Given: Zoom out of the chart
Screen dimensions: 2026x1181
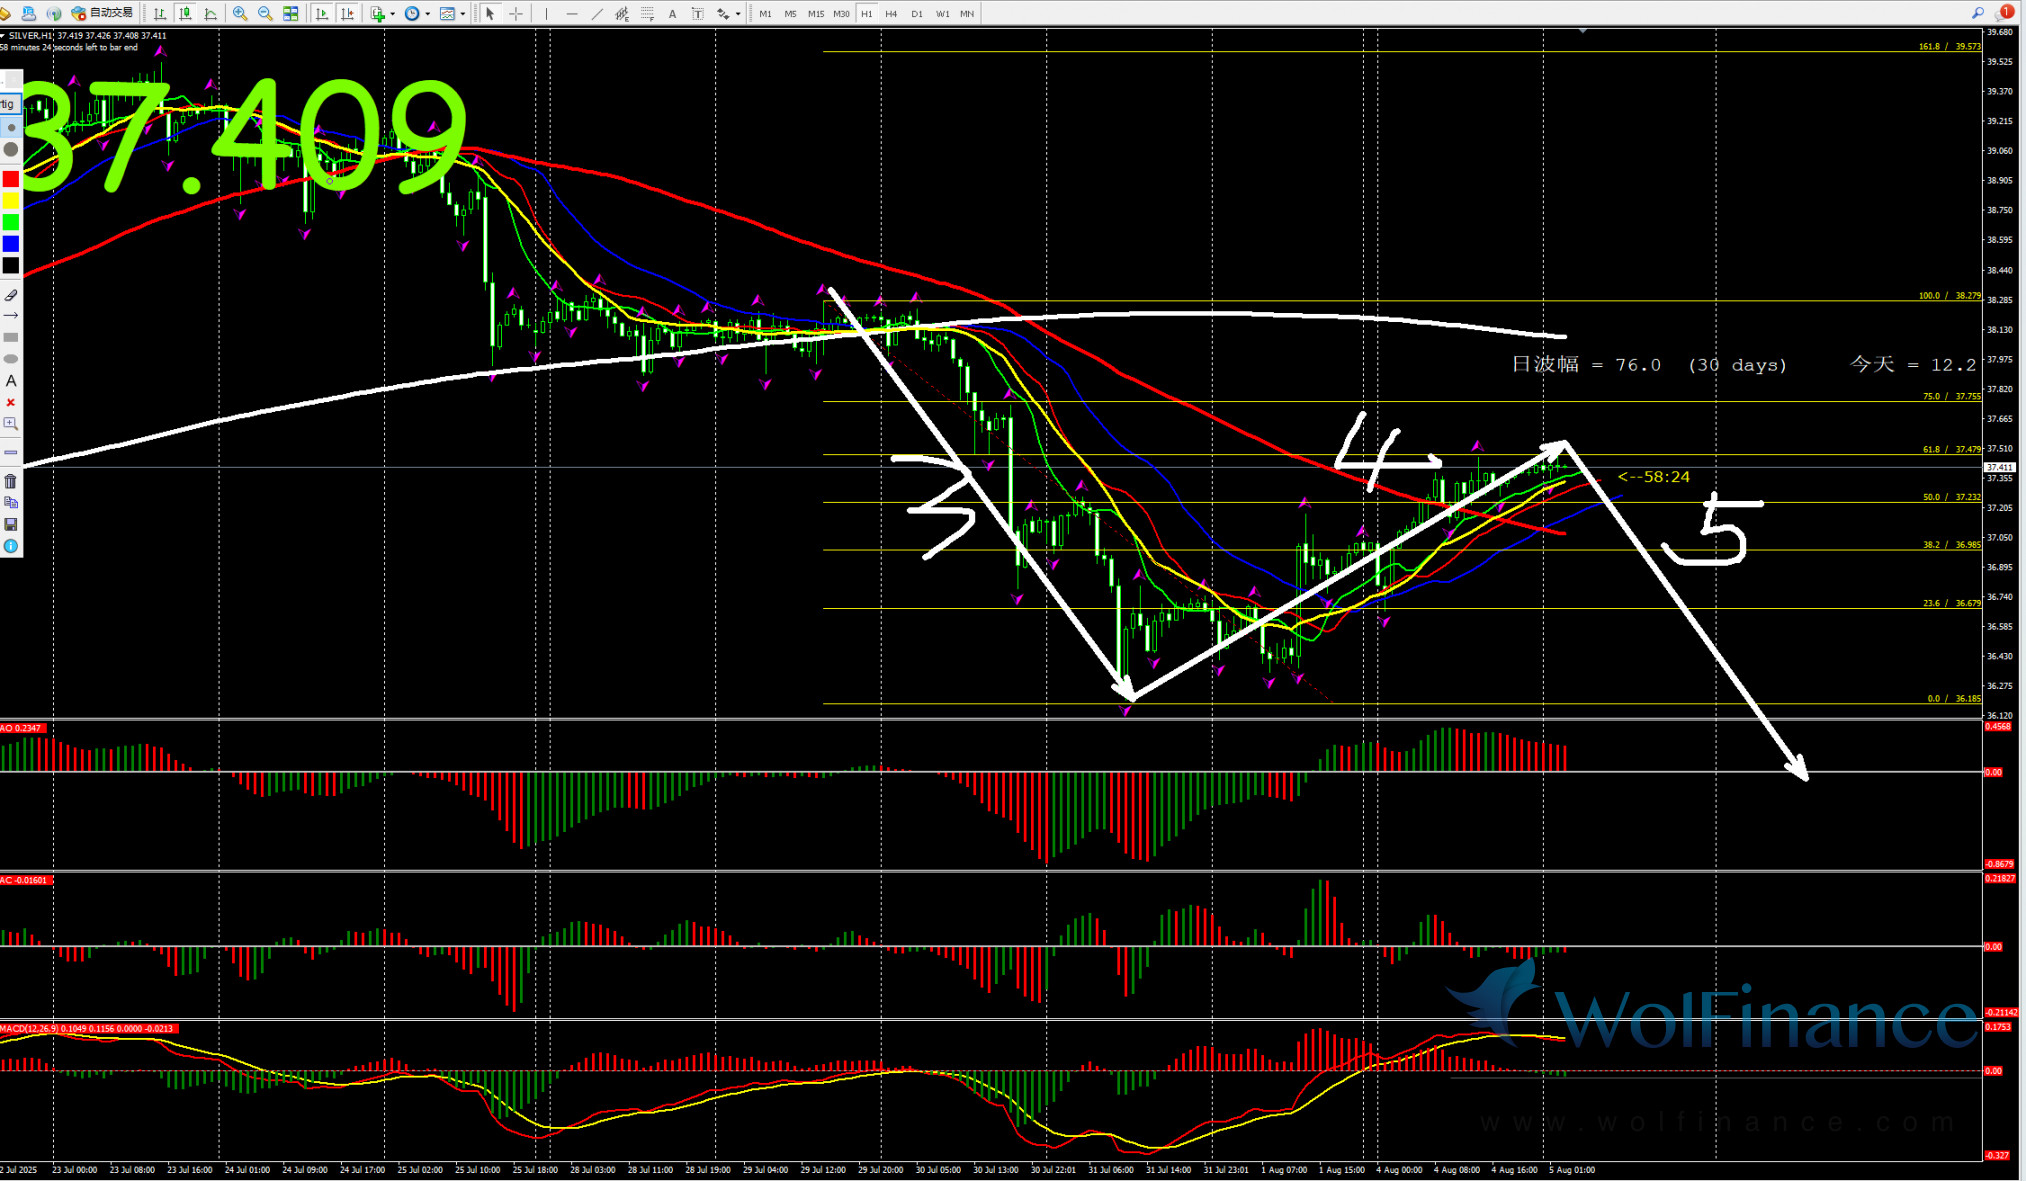Looking at the screenshot, I should coord(265,13).
